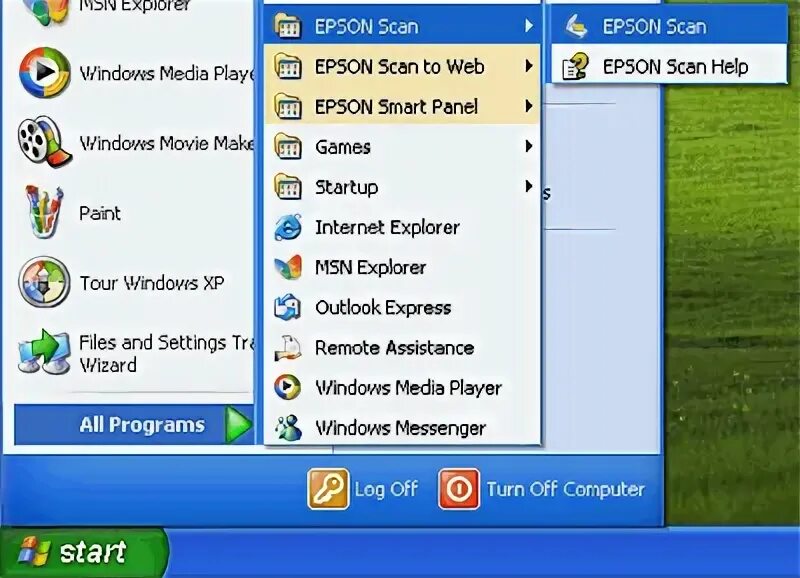Click Windows Messenger text entry
The height and width of the screenshot is (578, 800).
click(x=401, y=428)
